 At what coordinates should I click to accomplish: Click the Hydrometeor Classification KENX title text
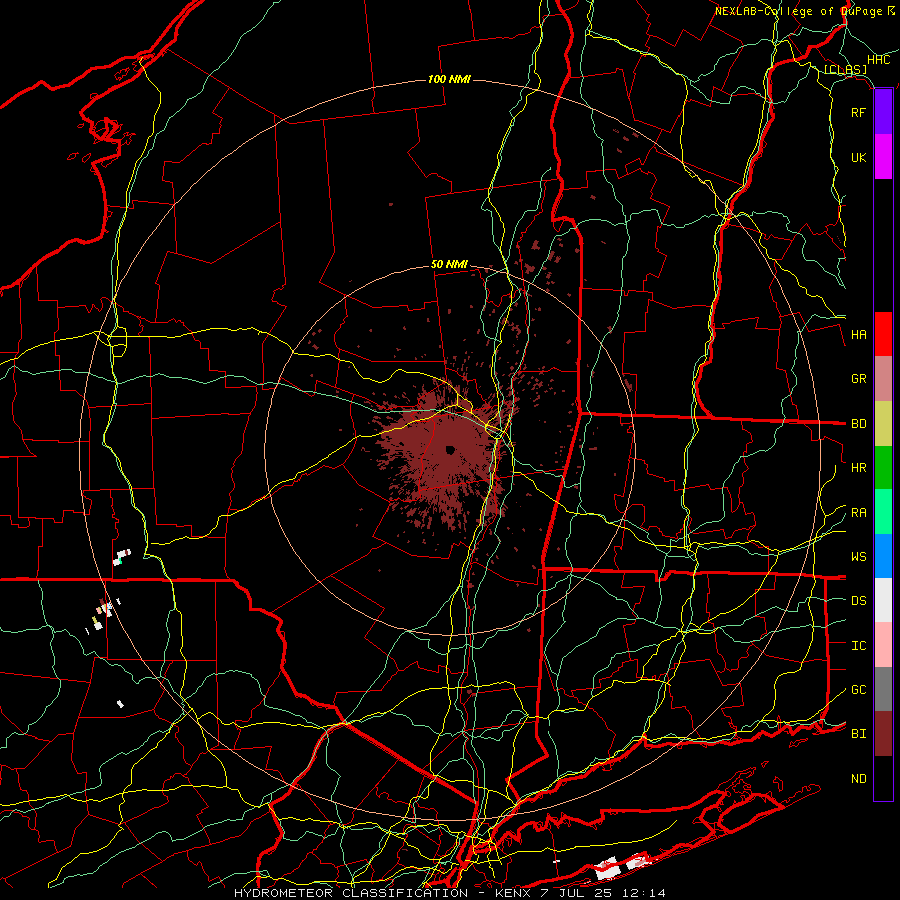point(450,893)
